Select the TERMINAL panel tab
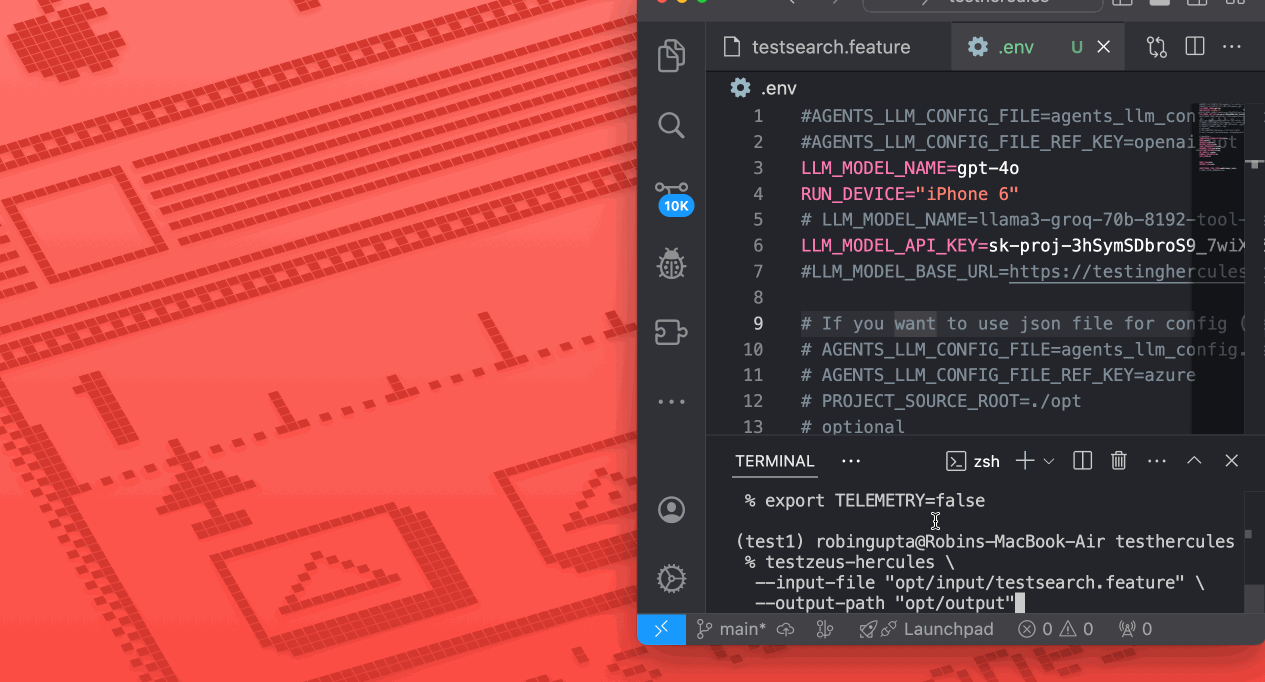Viewport: 1265px width, 682px height. pyautogui.click(x=775, y=461)
